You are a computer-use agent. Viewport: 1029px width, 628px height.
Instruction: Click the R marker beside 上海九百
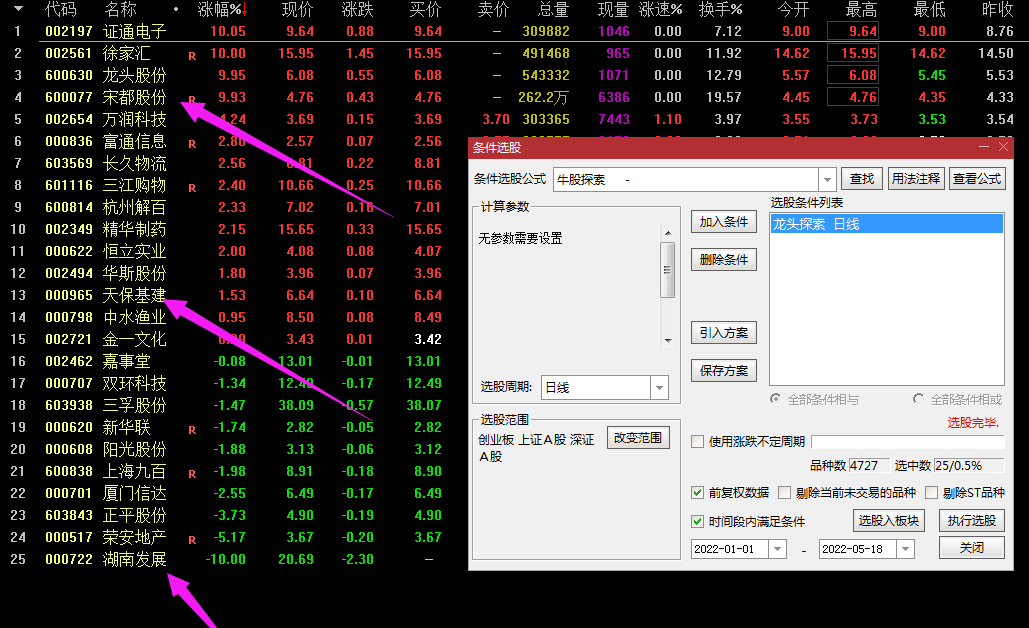pyautogui.click(x=192, y=474)
